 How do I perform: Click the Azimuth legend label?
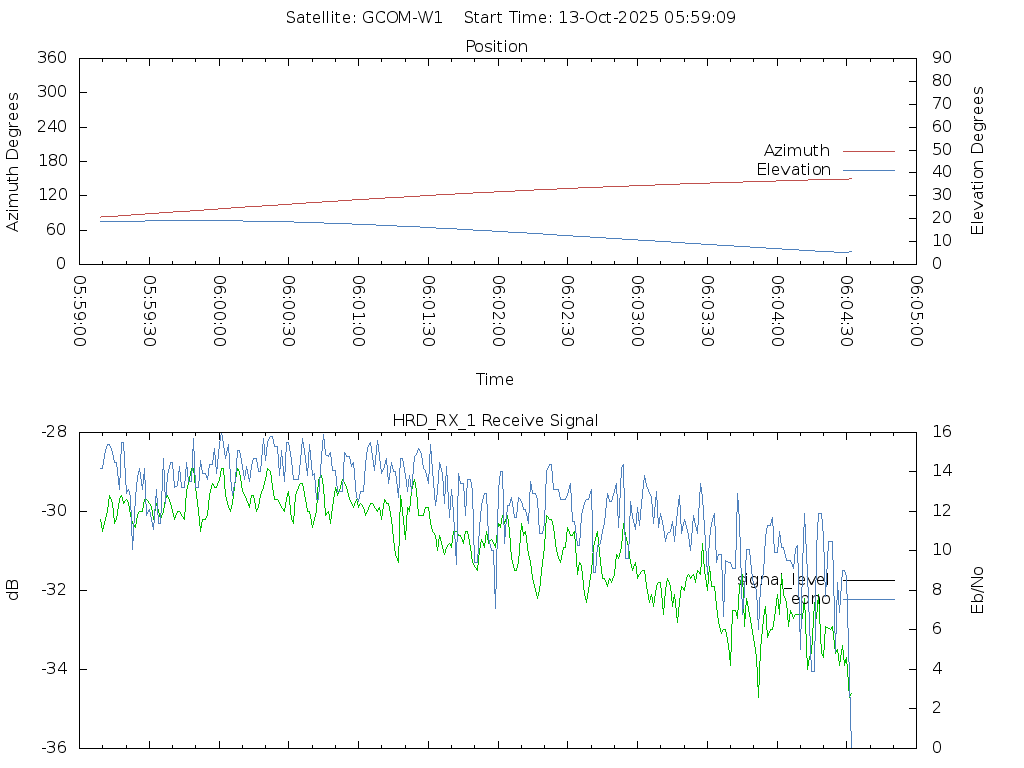[x=796, y=151]
